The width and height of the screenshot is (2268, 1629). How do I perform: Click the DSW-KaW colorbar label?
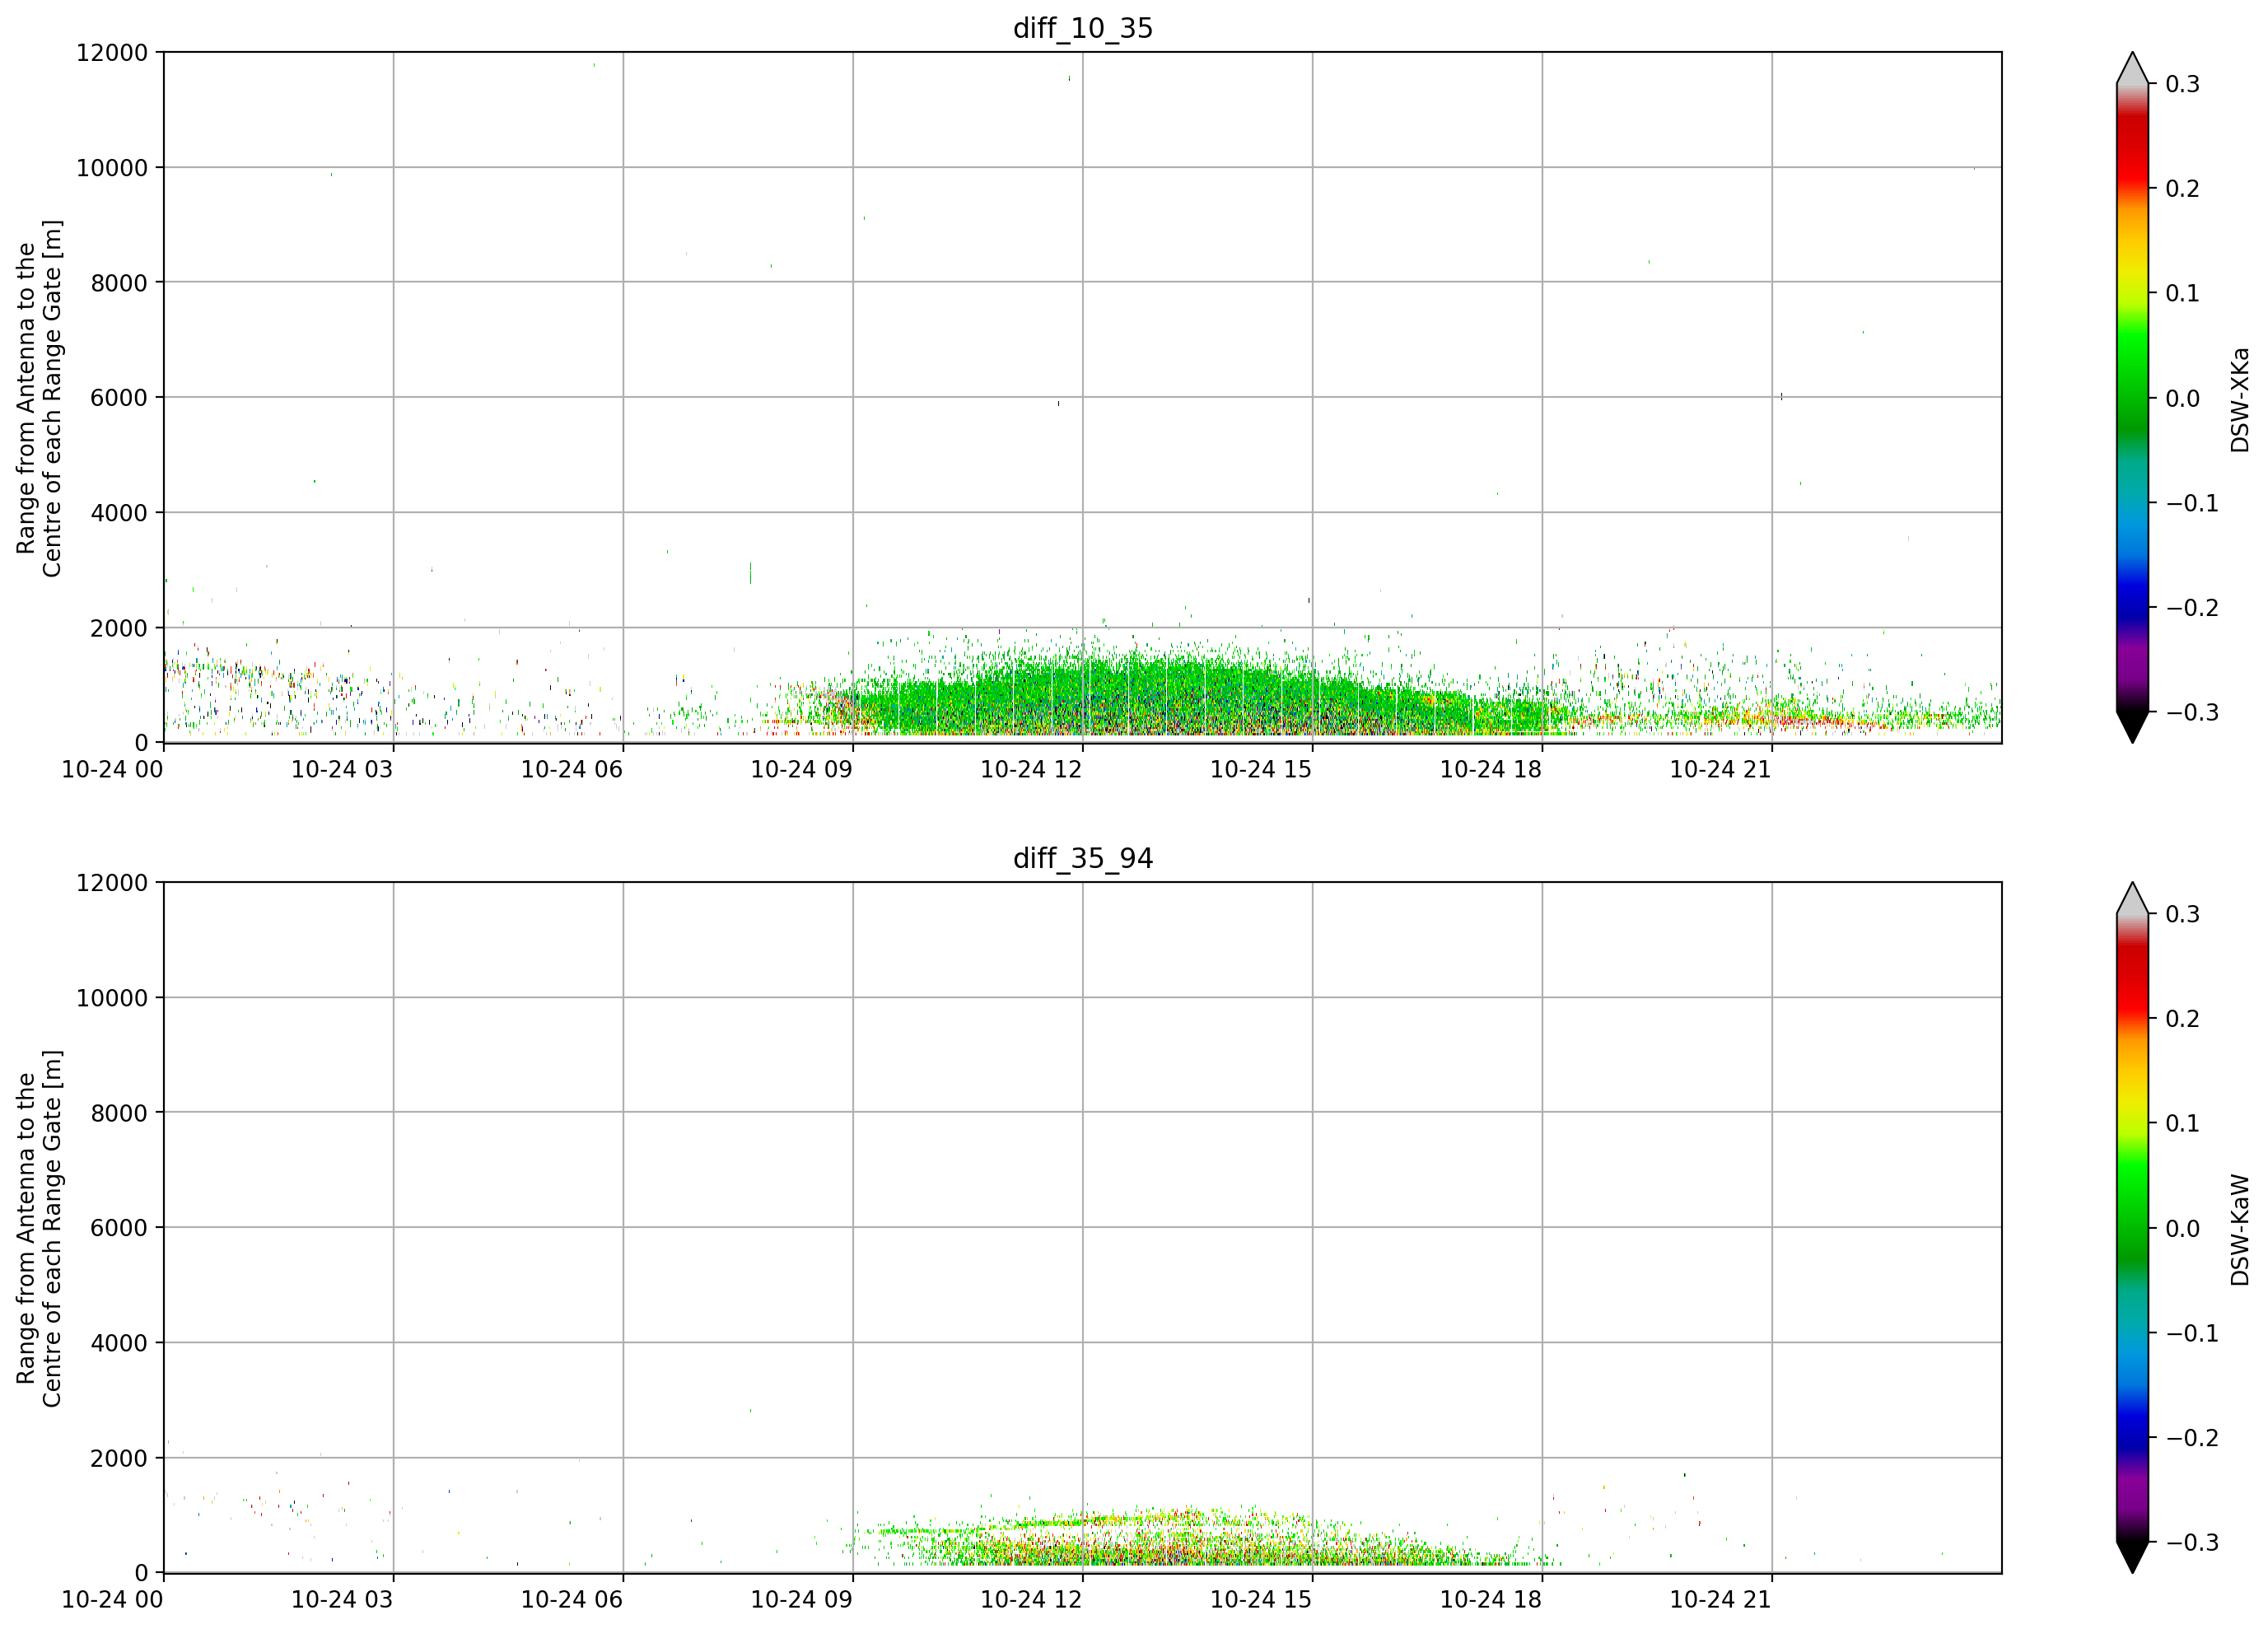point(2240,1230)
